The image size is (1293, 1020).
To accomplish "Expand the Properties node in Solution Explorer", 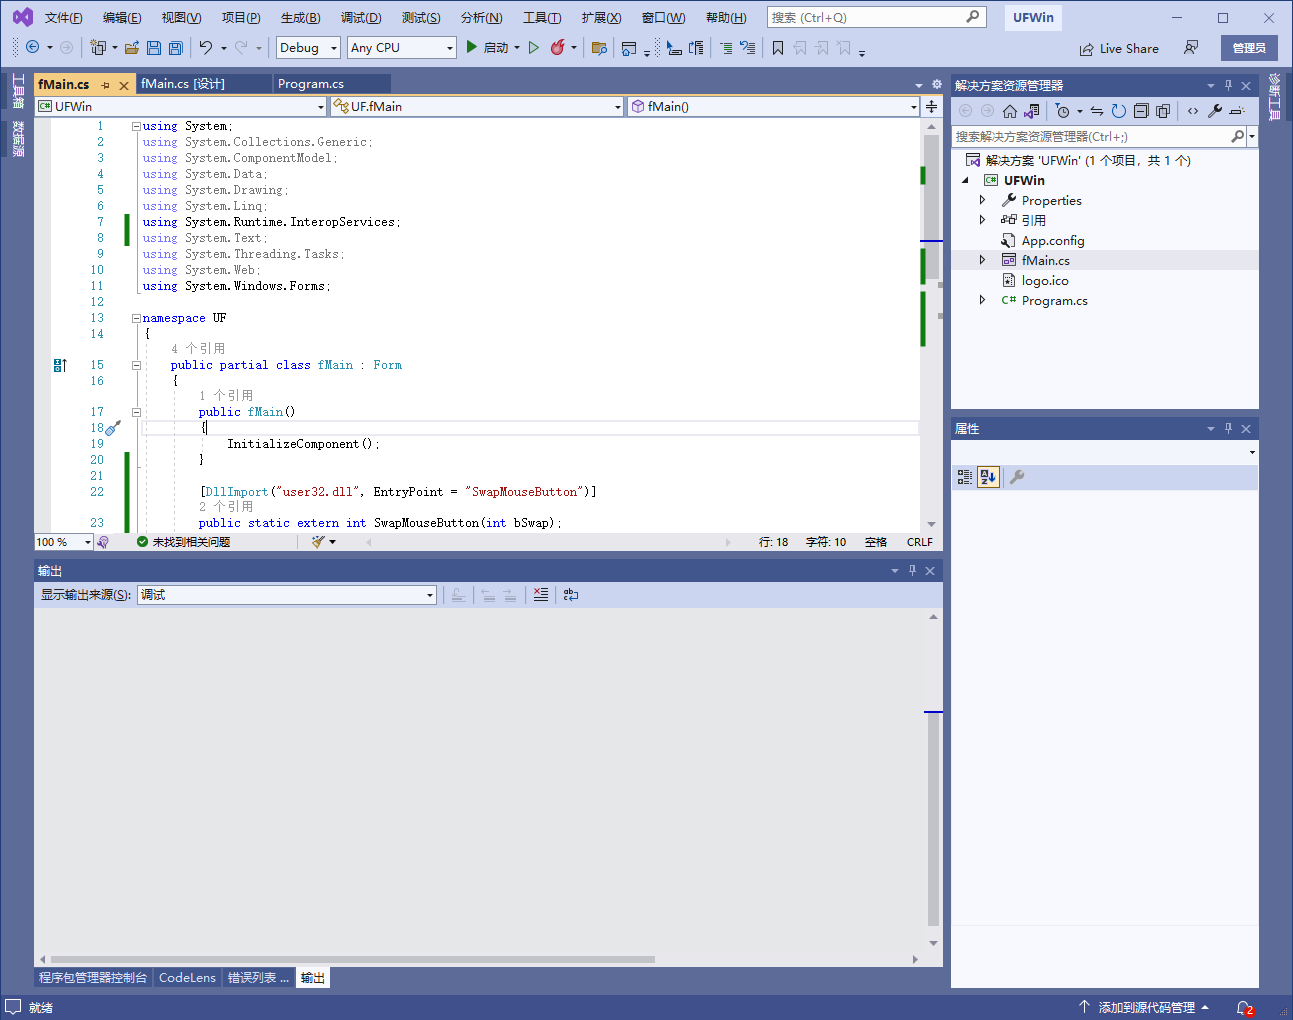I will (982, 200).
